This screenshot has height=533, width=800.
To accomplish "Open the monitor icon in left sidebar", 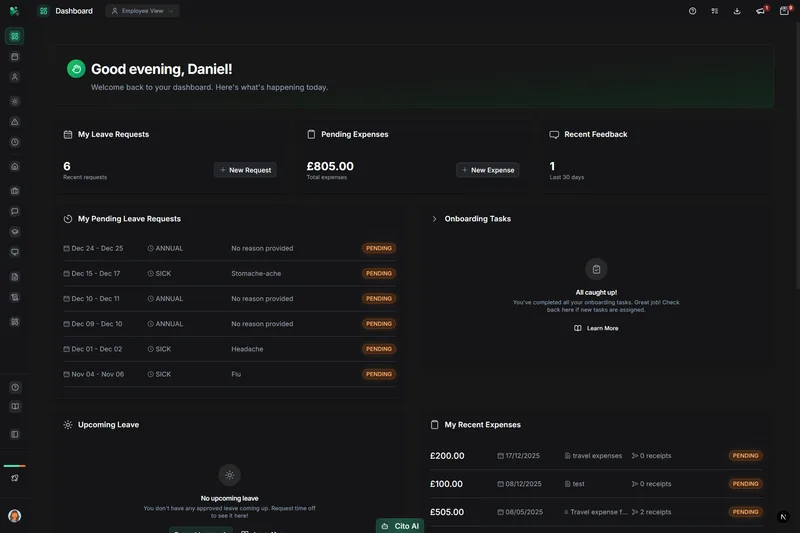I will (15, 252).
